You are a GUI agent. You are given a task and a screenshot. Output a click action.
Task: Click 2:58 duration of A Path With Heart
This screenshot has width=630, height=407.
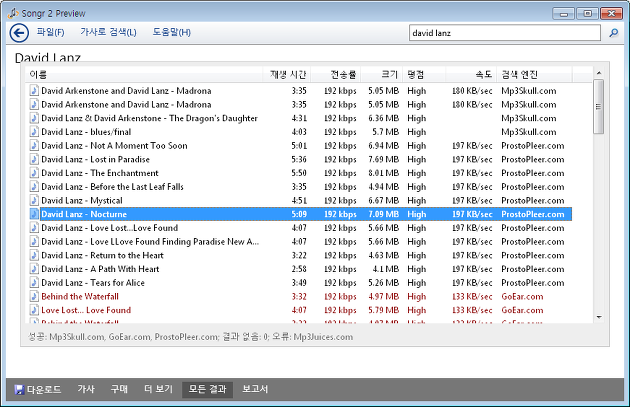(299, 269)
